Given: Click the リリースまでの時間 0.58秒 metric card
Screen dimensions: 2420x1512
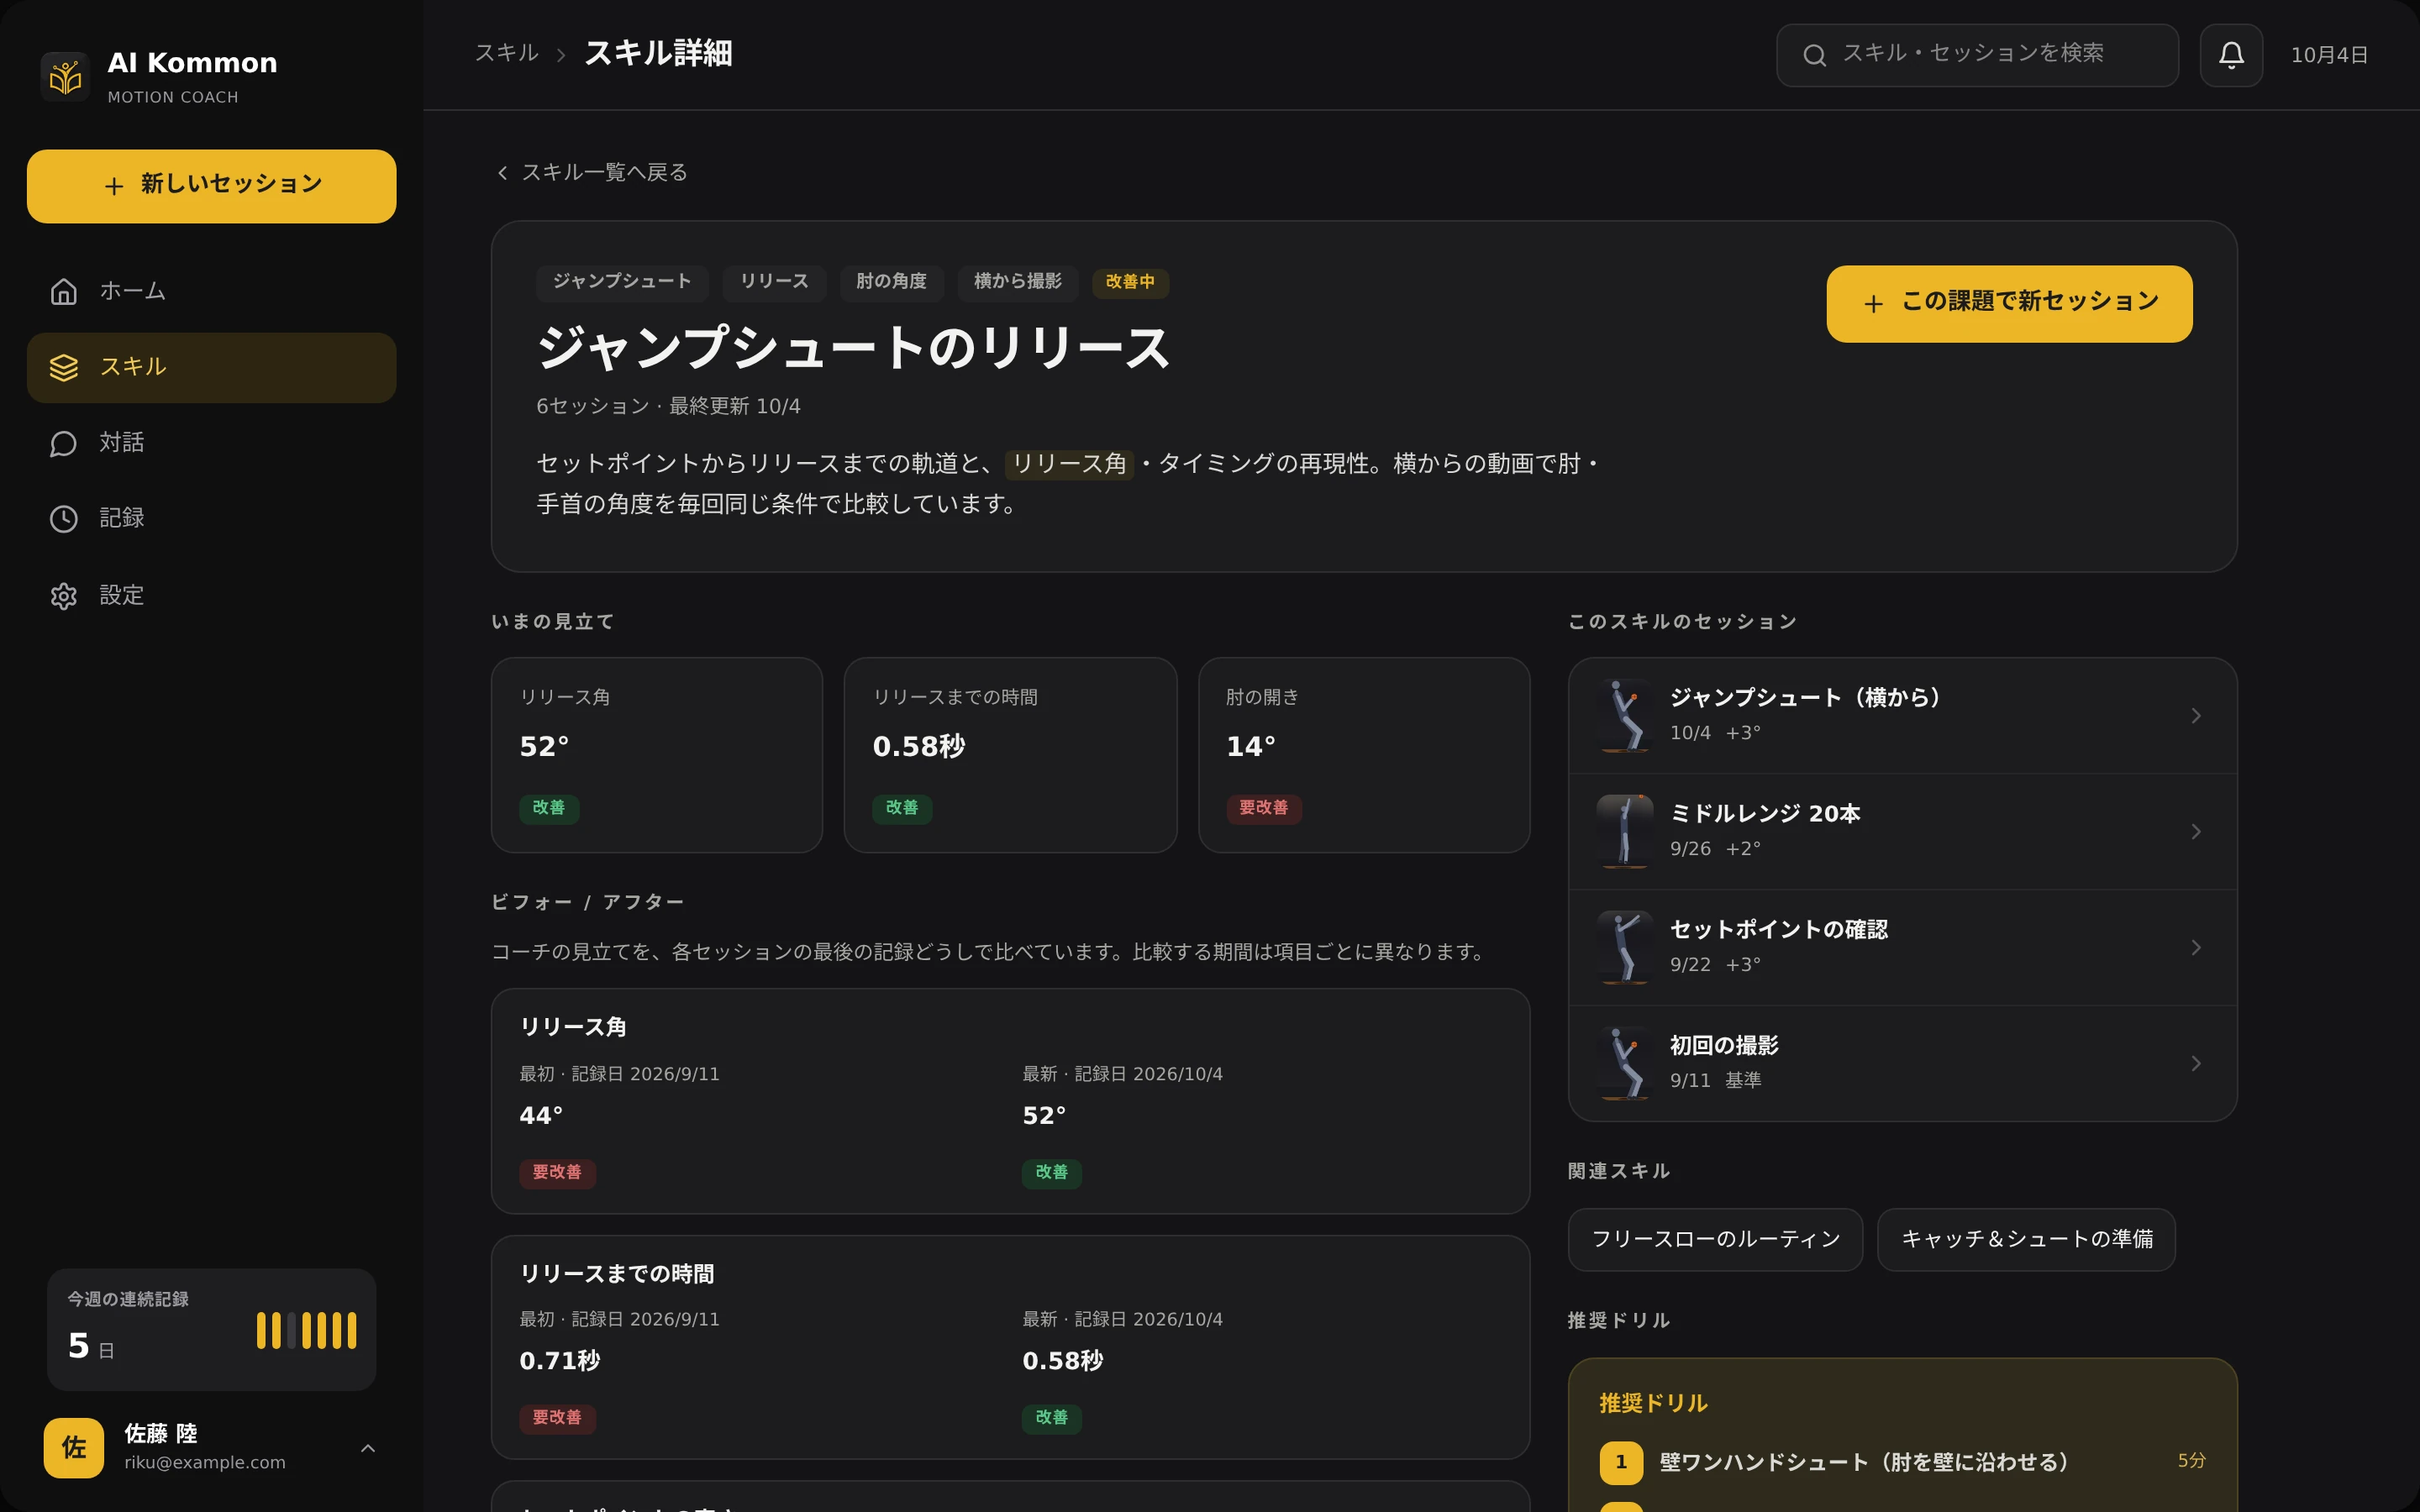Looking at the screenshot, I should (x=1010, y=755).
